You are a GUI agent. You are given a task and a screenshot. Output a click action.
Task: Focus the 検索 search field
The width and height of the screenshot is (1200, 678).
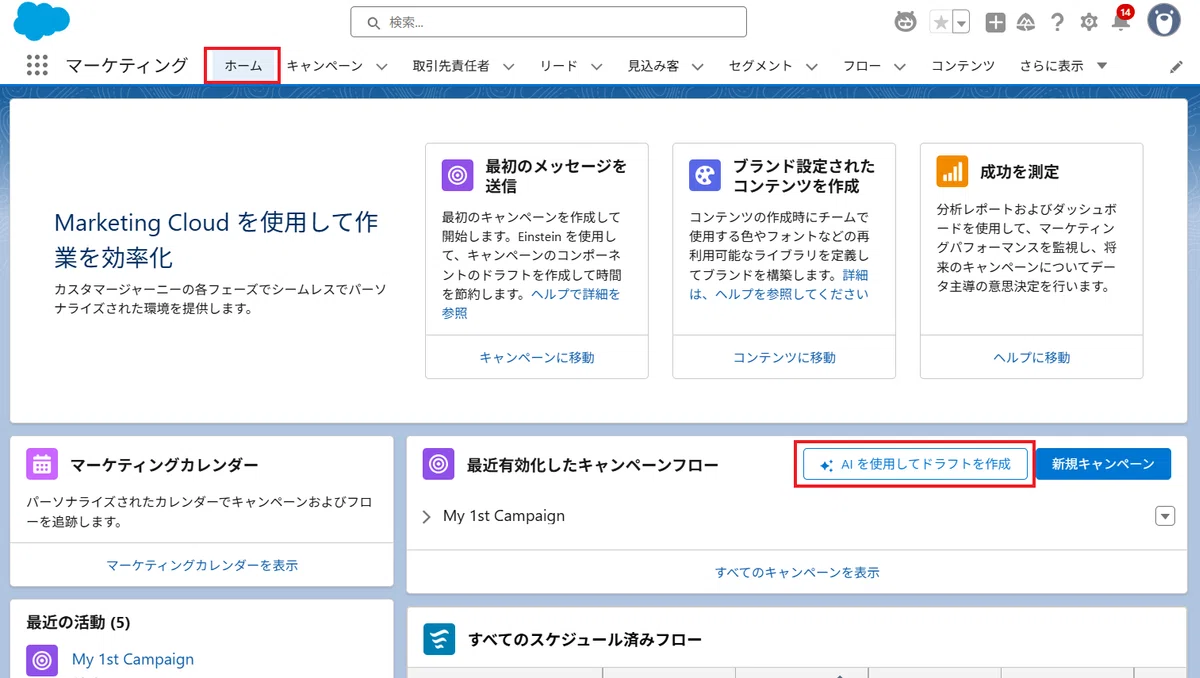pos(549,22)
